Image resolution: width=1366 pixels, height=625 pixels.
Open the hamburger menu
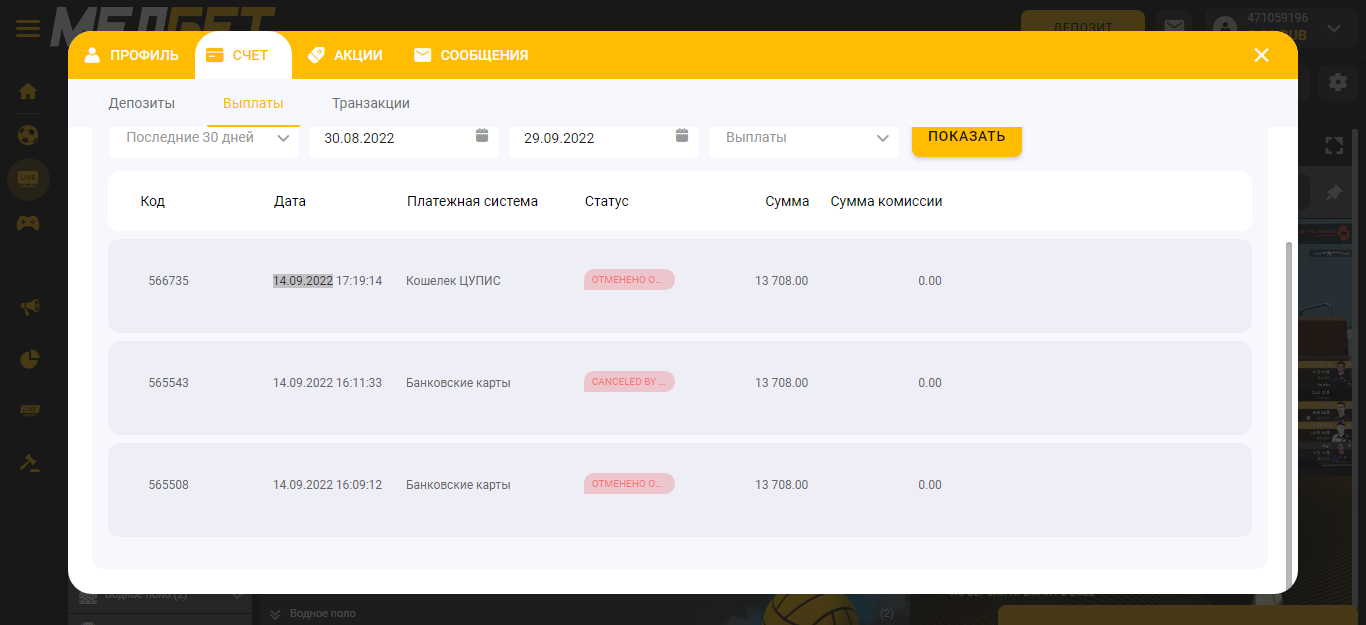pyautogui.click(x=28, y=28)
